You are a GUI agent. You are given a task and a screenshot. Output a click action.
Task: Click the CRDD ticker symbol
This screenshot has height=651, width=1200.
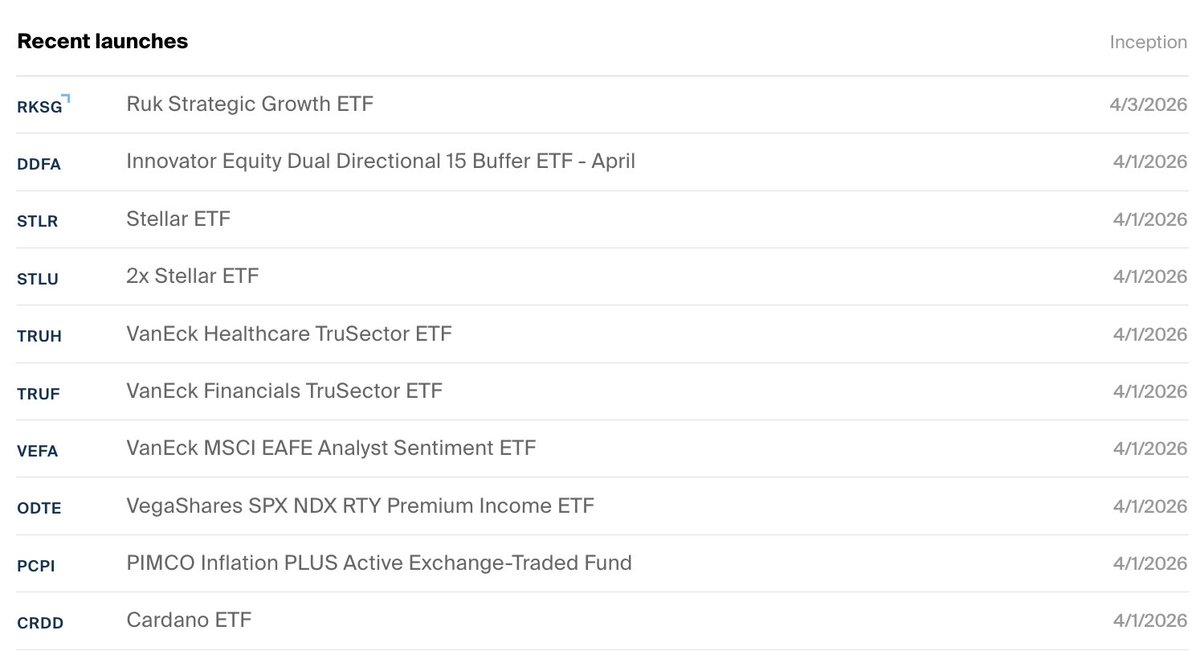(x=40, y=623)
